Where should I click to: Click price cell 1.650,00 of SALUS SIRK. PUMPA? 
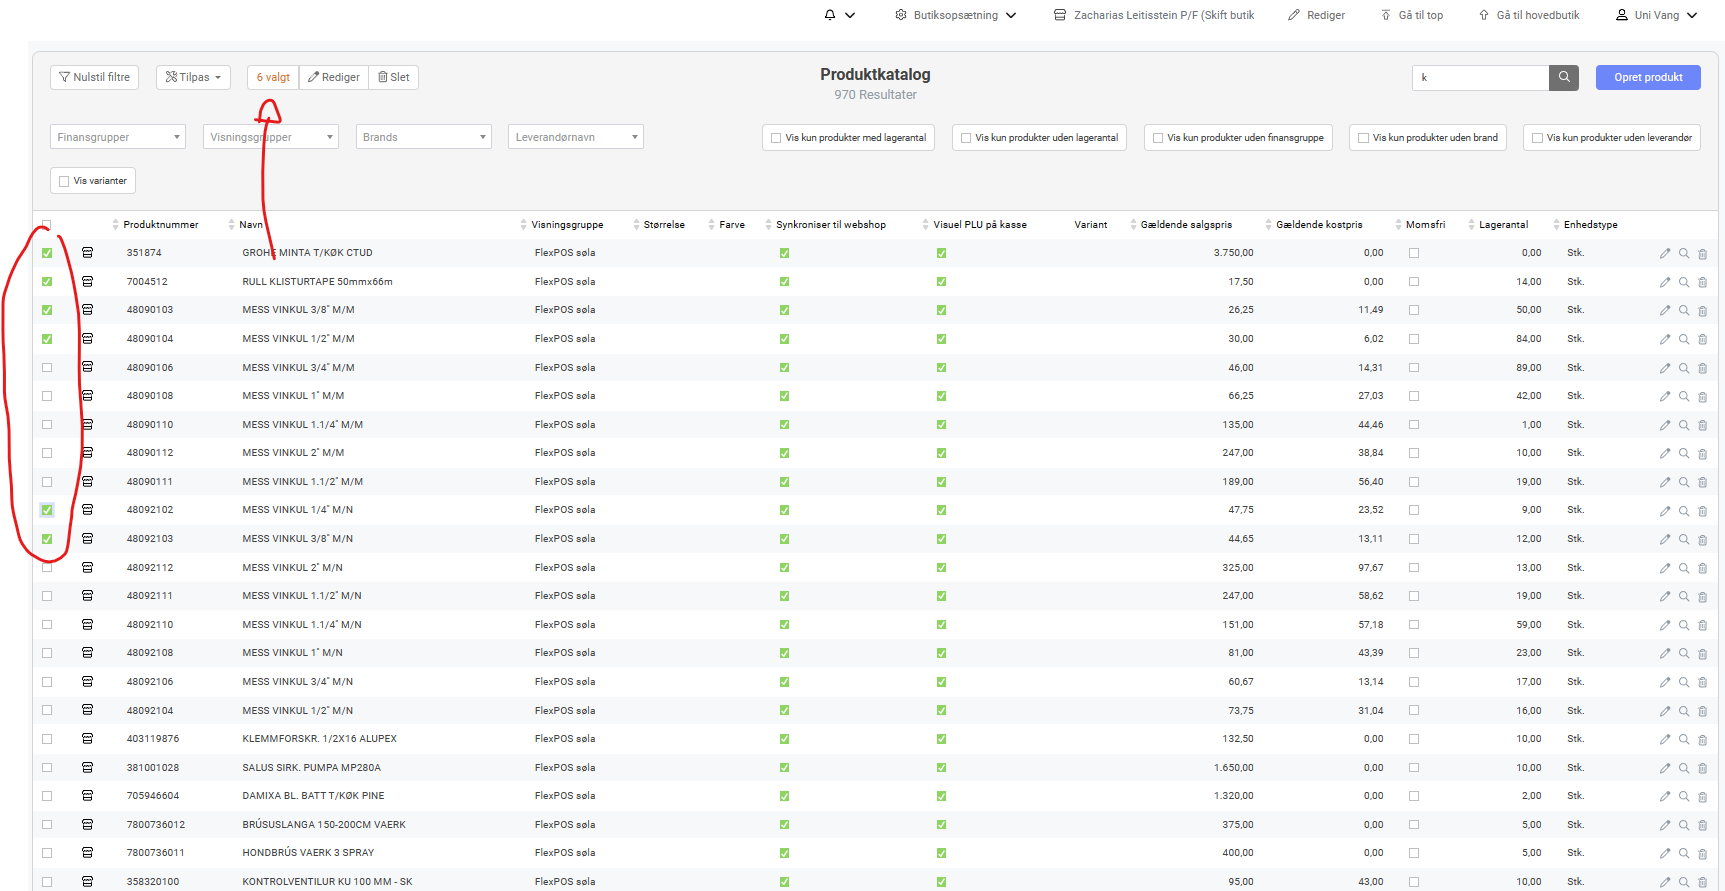point(1234,768)
